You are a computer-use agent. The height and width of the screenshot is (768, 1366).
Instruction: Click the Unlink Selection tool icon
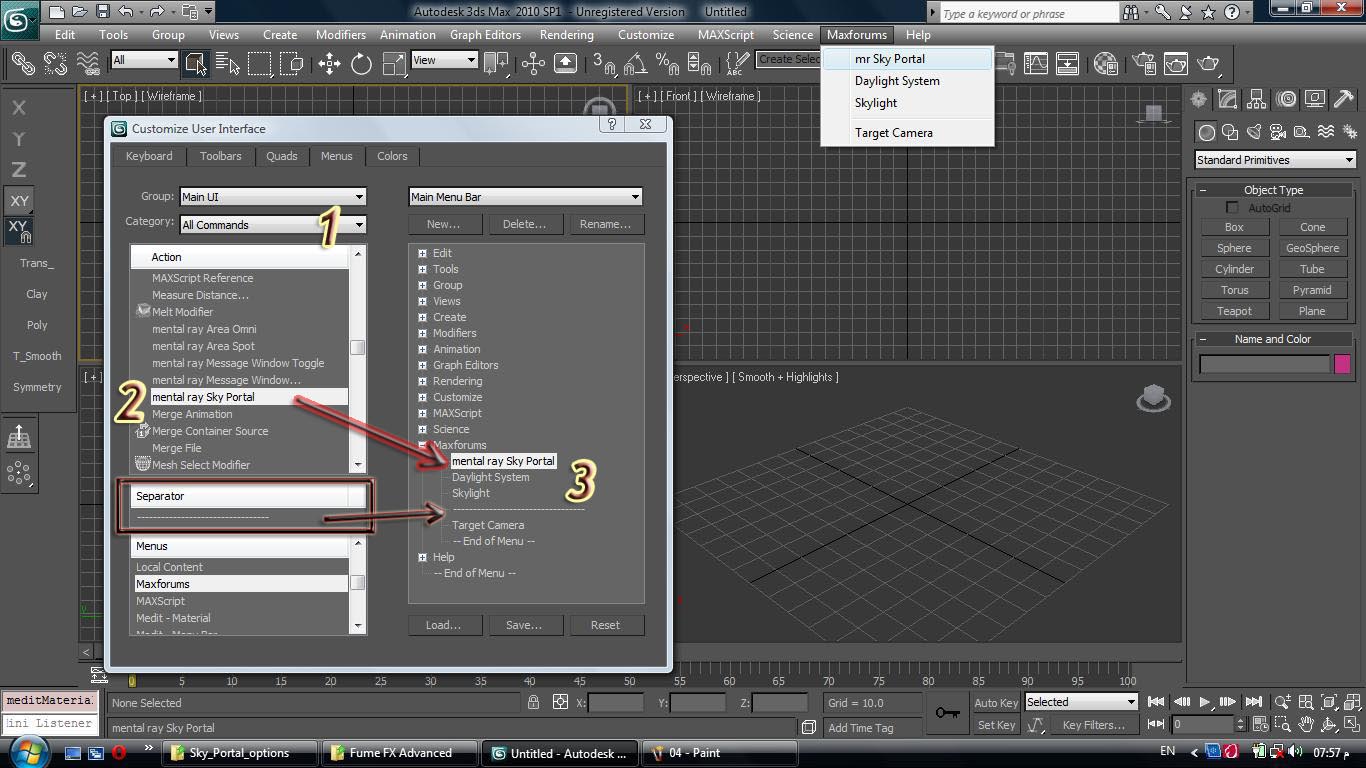[x=55, y=63]
